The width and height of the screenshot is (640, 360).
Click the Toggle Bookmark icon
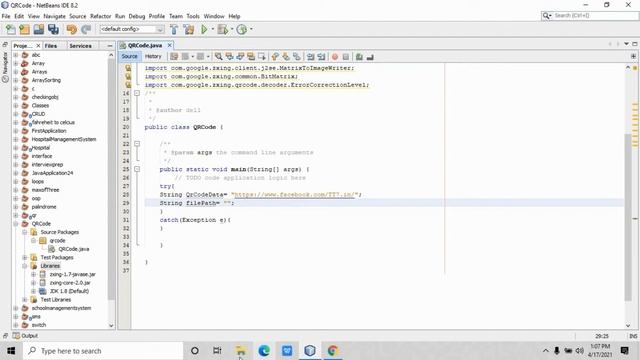point(297,57)
